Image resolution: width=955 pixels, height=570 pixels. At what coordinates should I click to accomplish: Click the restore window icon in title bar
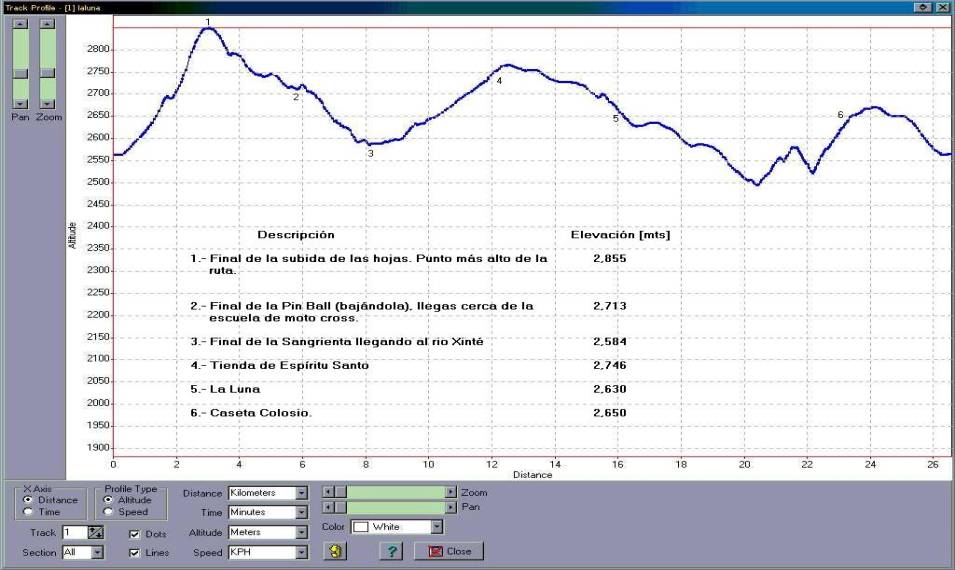[921, 7]
